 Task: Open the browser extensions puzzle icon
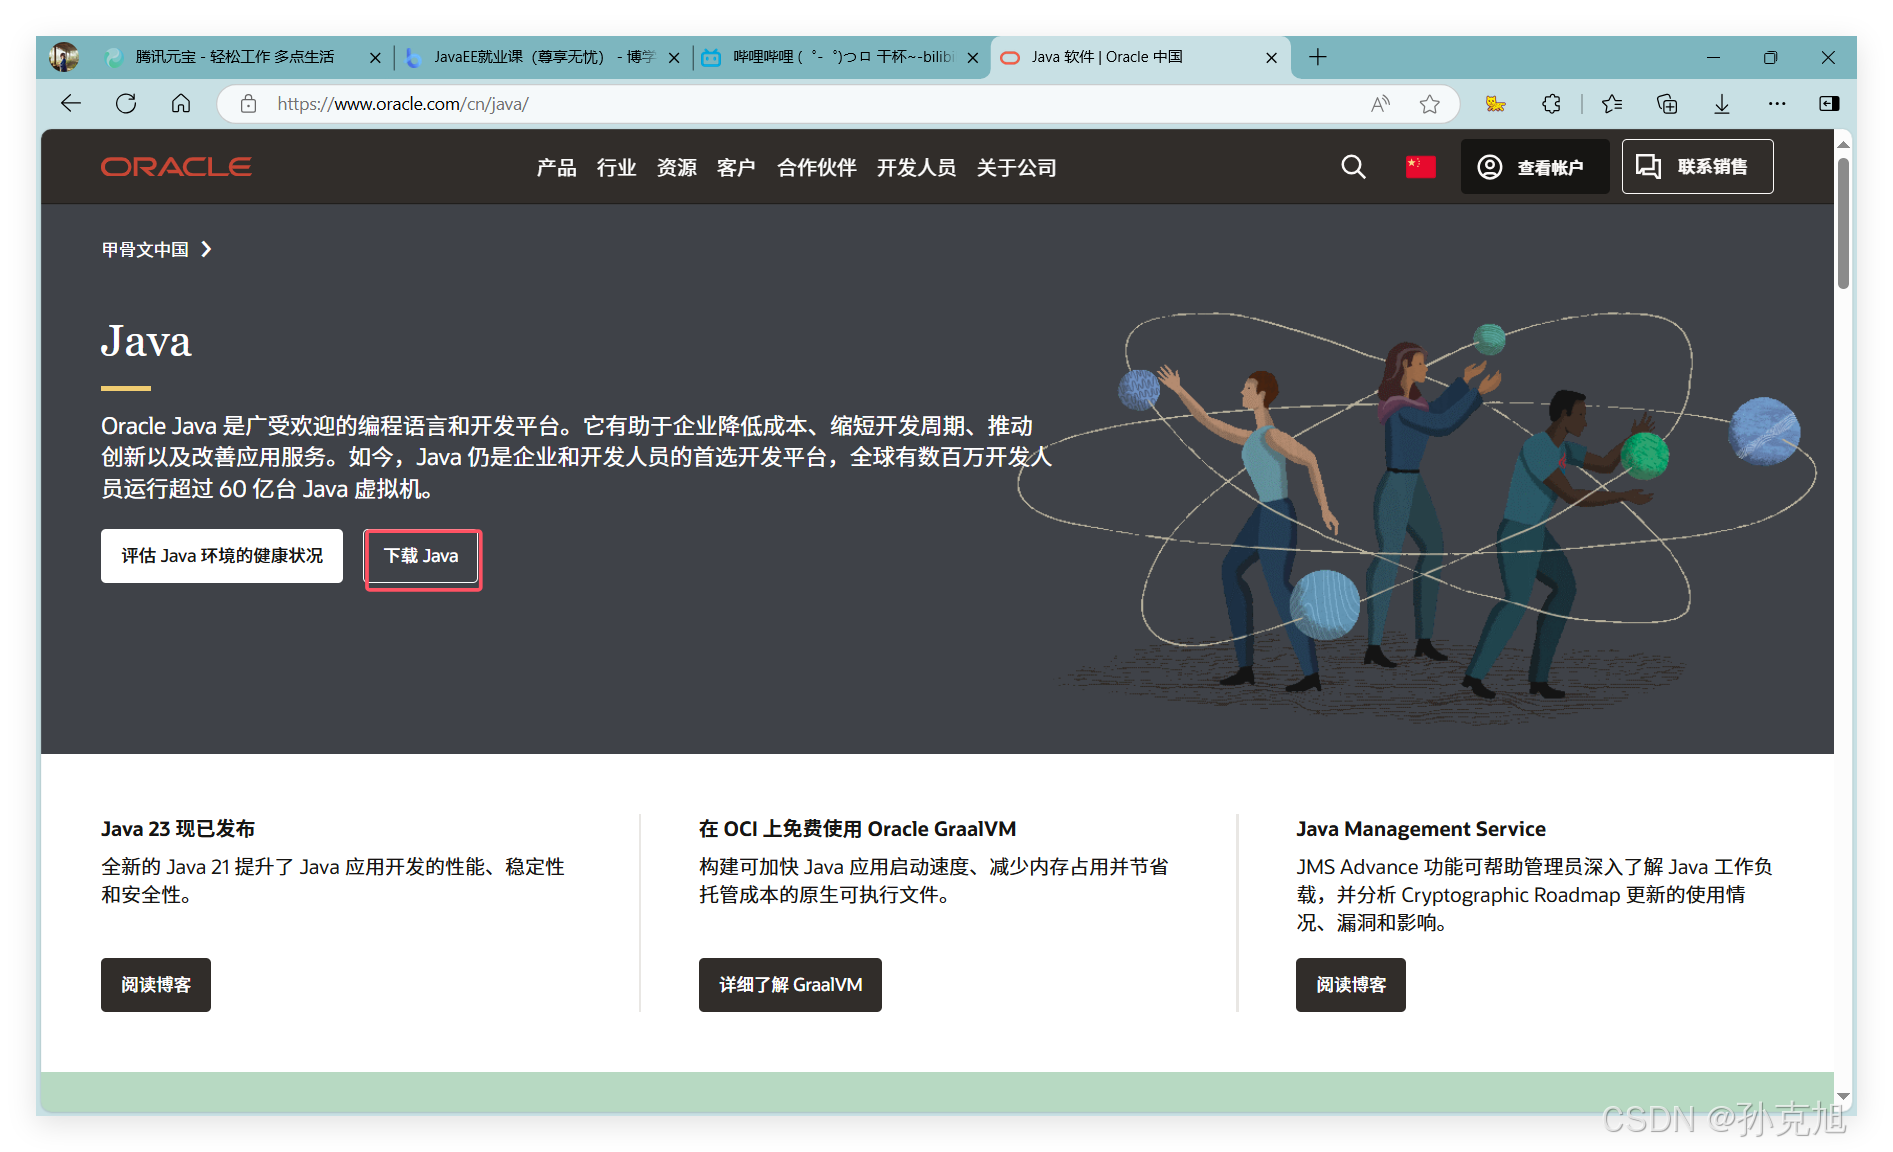pos(1551,104)
